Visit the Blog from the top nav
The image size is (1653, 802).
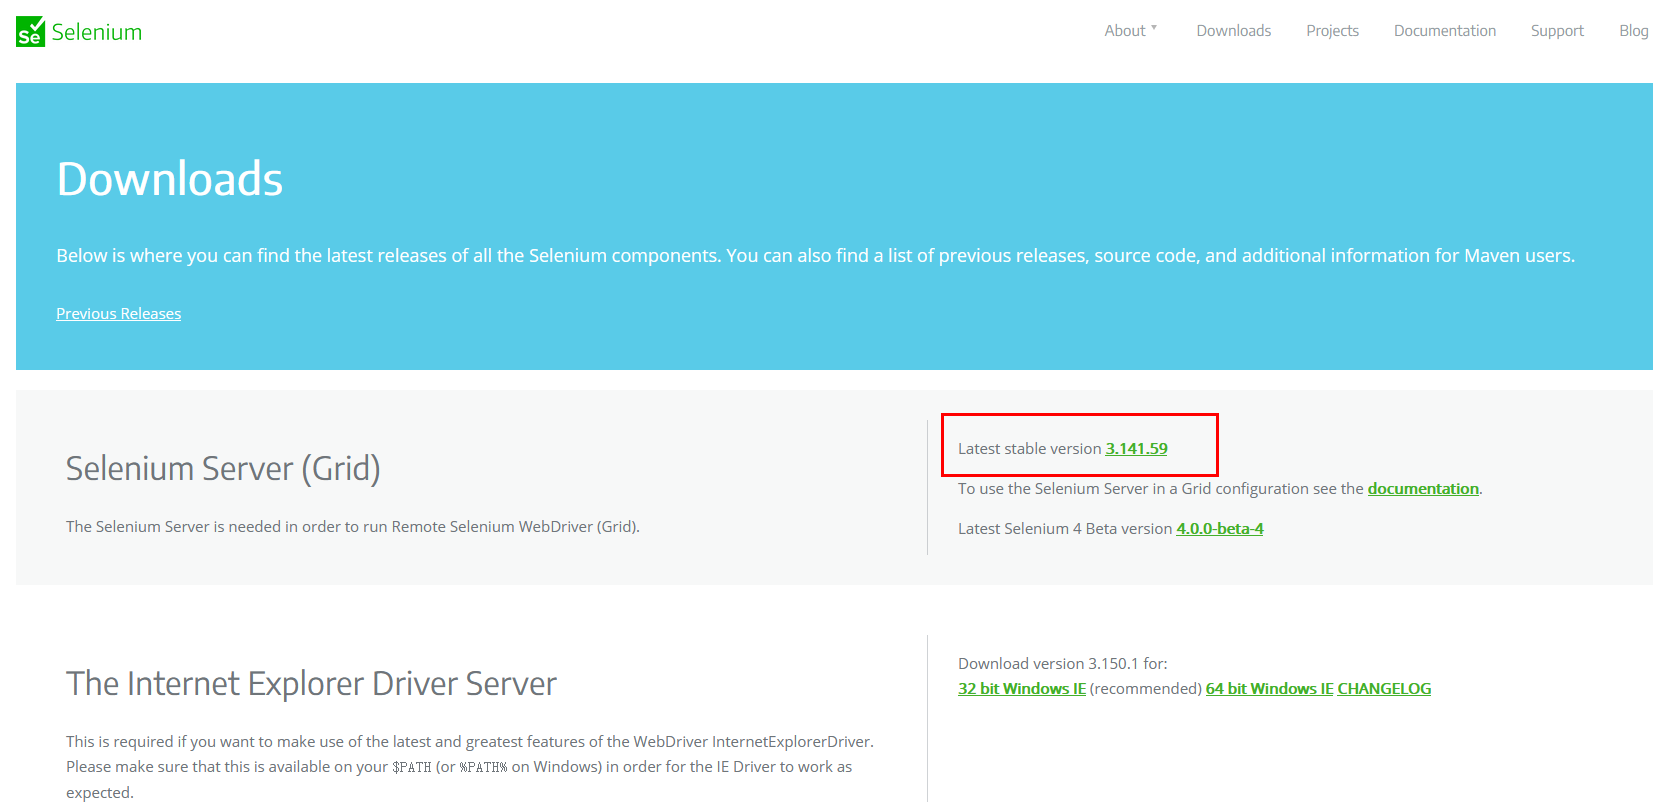click(1633, 31)
